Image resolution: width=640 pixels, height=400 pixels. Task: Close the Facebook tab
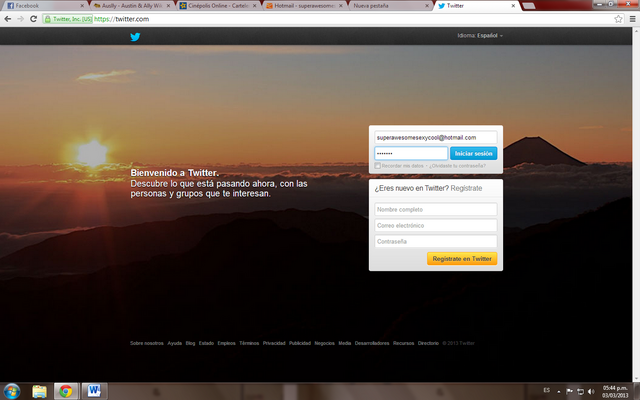82,6
